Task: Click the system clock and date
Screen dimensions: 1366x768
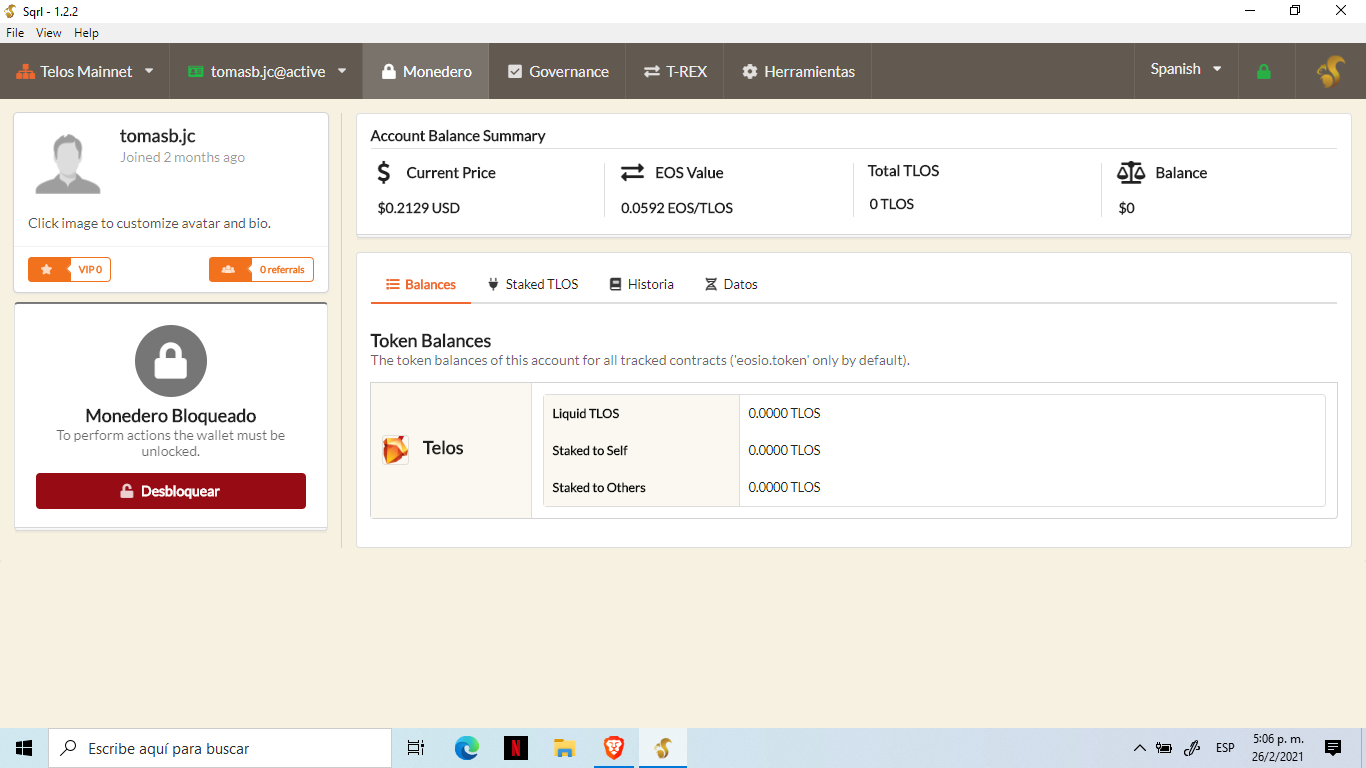Action: coord(1278,748)
